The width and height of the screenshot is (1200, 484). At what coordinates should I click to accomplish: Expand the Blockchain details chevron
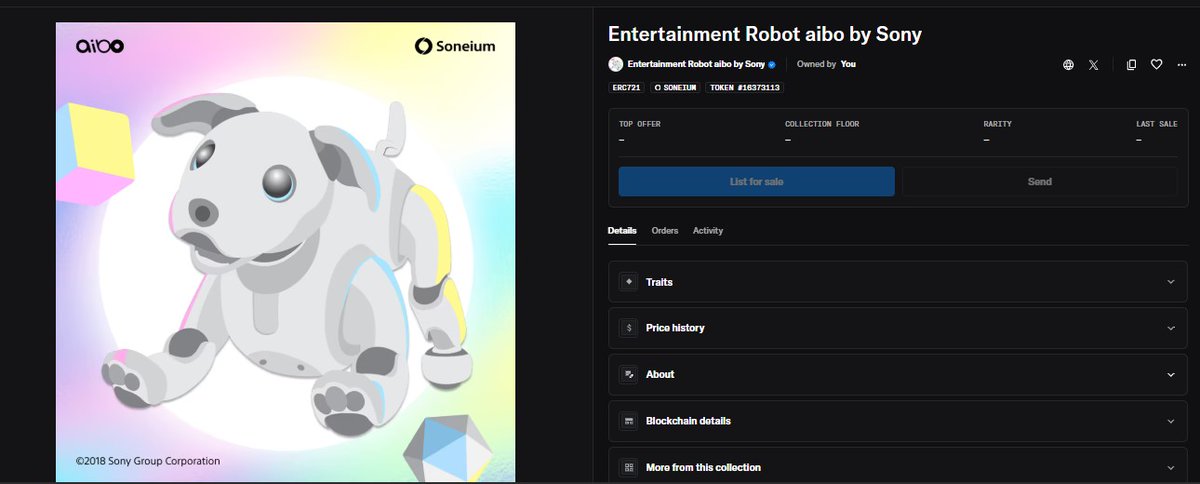[1171, 421]
